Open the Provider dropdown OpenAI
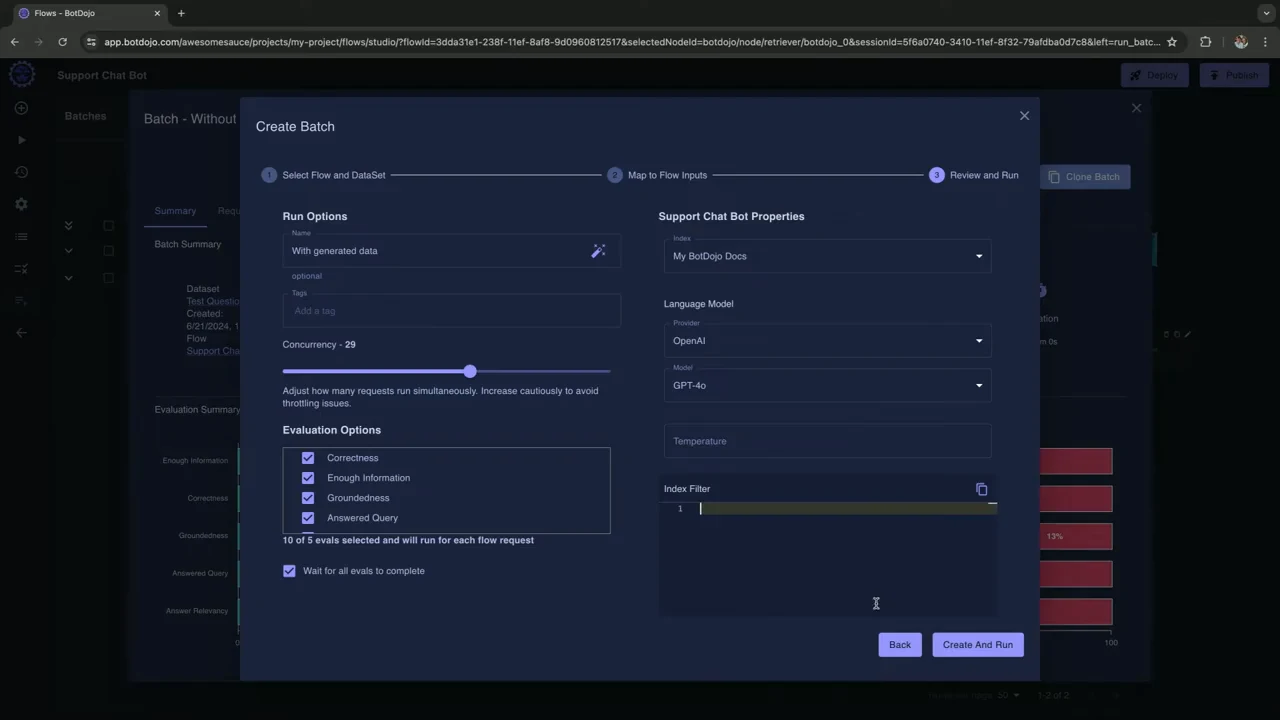Viewport: 1280px width, 720px height. click(827, 341)
